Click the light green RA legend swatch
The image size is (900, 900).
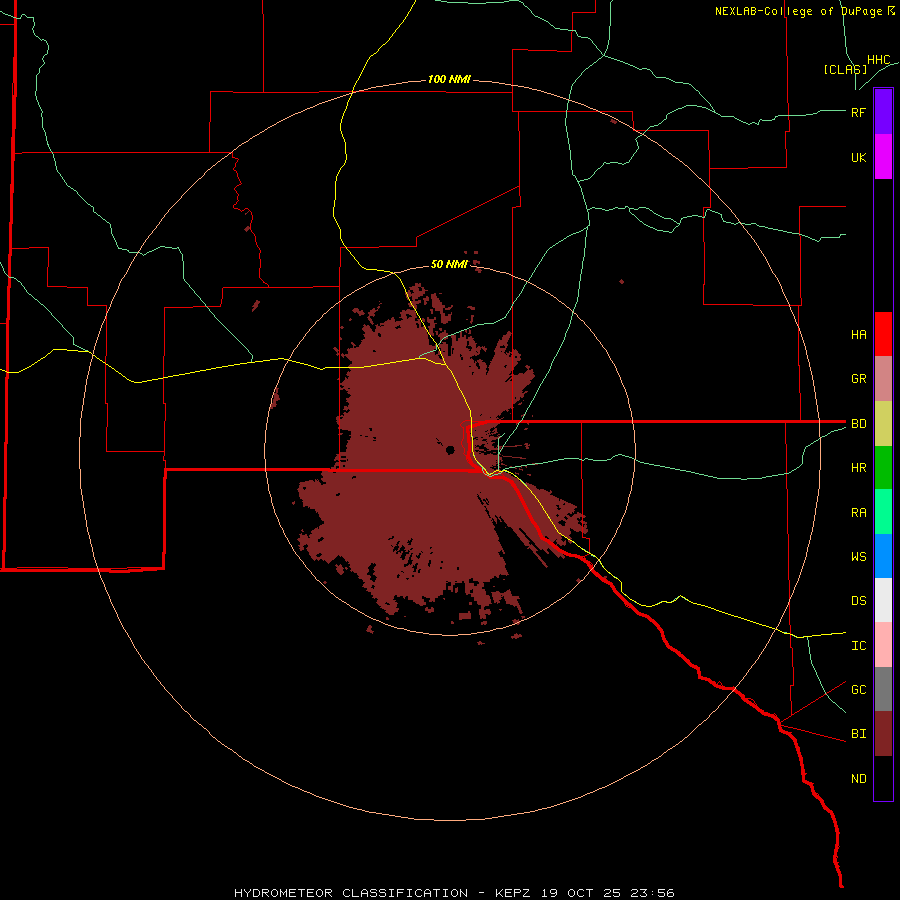(883, 512)
